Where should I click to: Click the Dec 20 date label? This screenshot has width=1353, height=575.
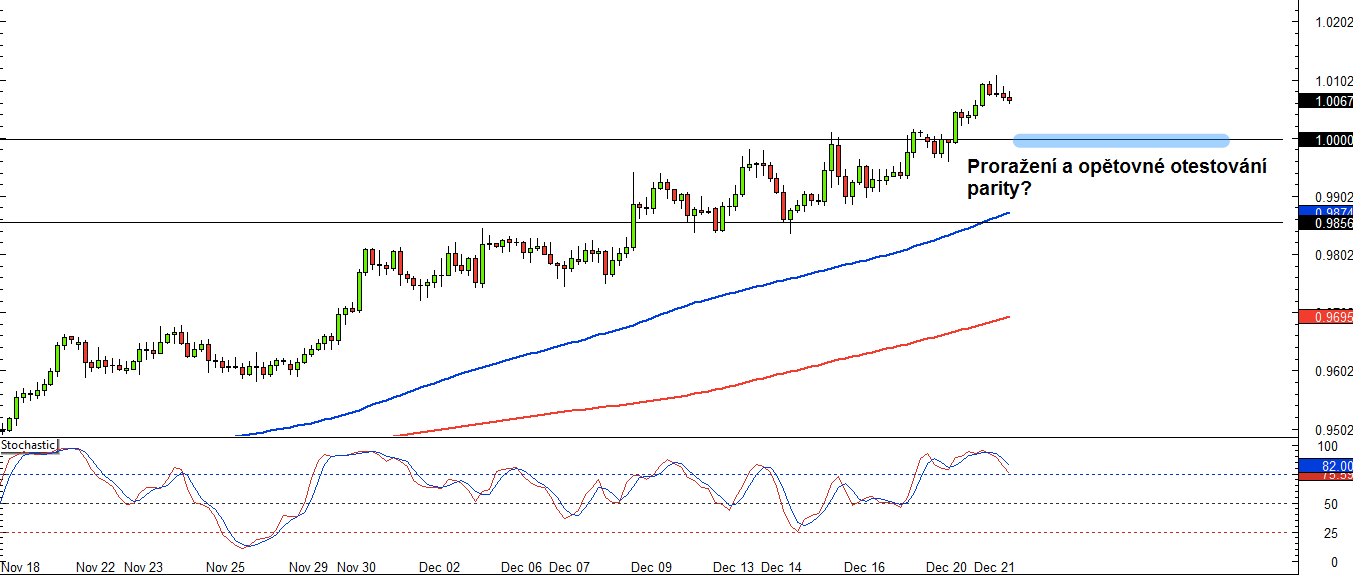point(946,567)
